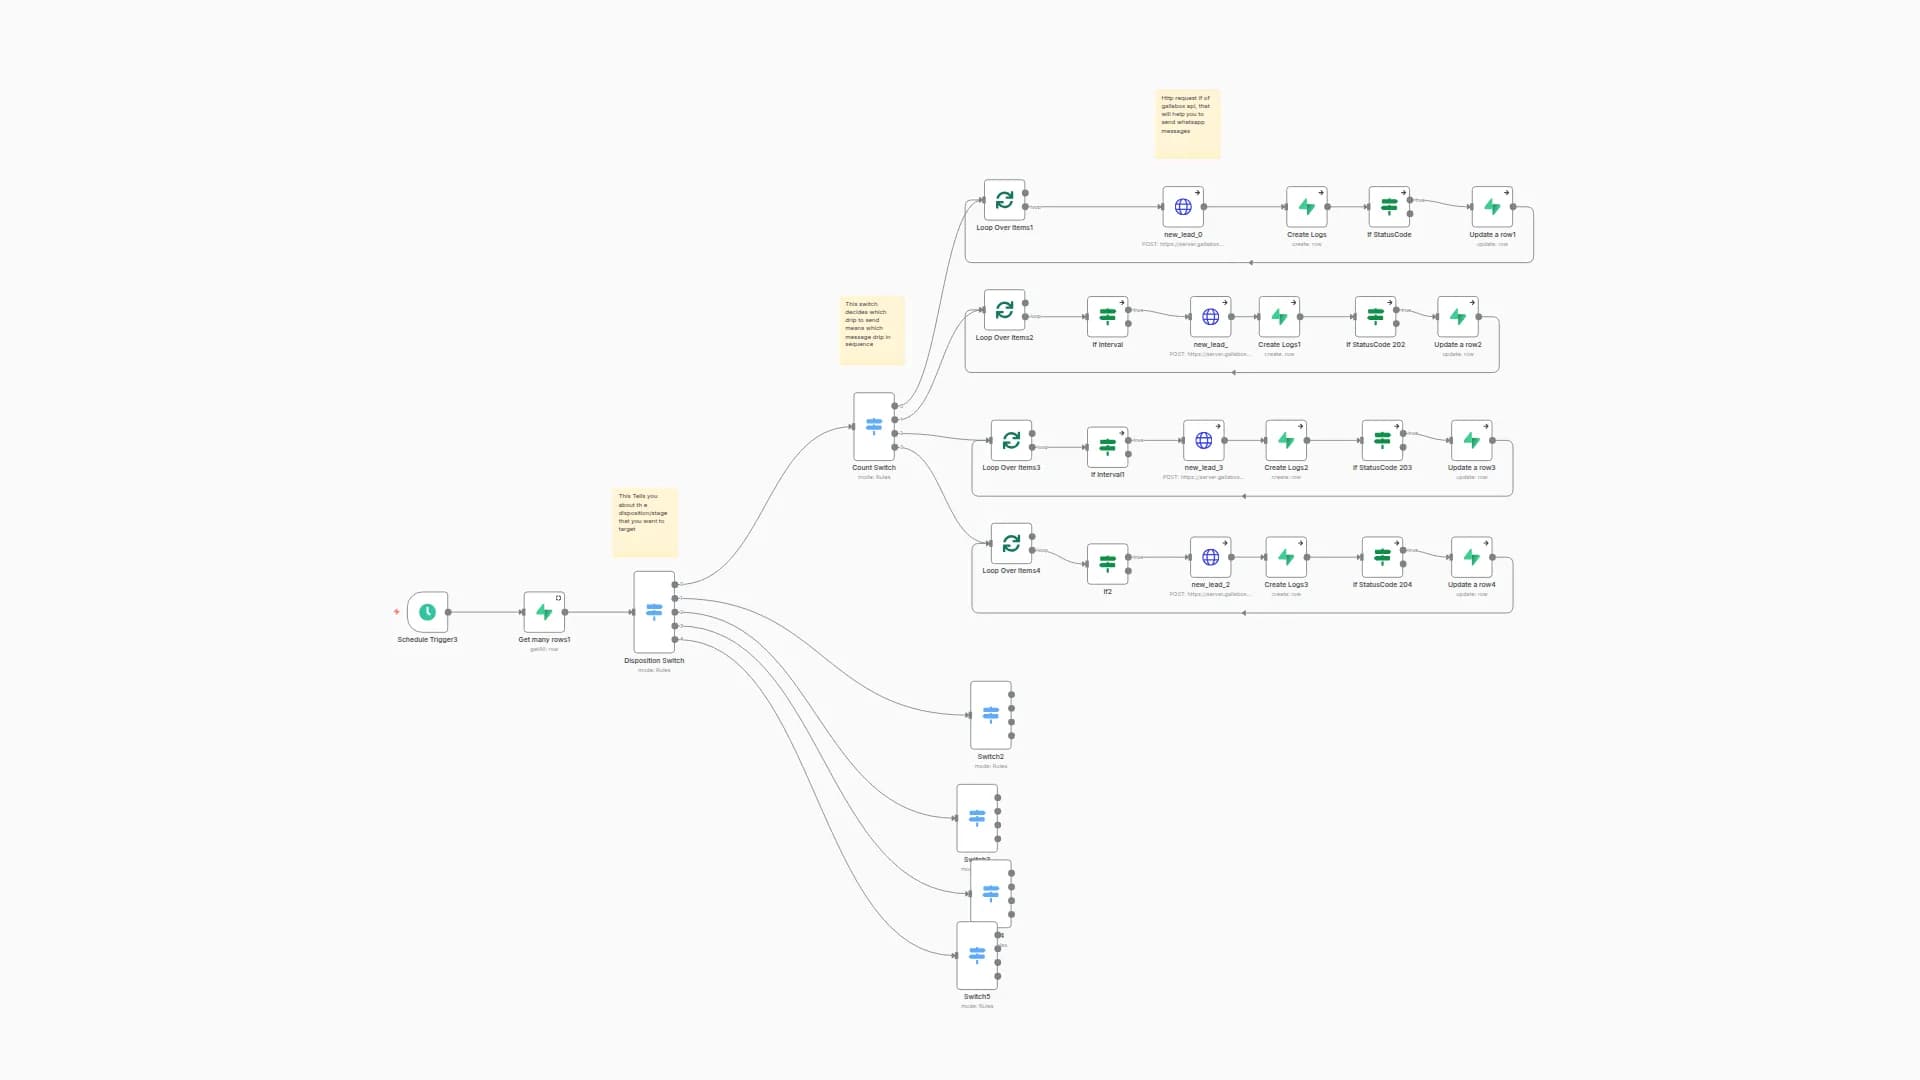
Task: Open the Loop Over Items4 node
Action: (x=1011, y=543)
